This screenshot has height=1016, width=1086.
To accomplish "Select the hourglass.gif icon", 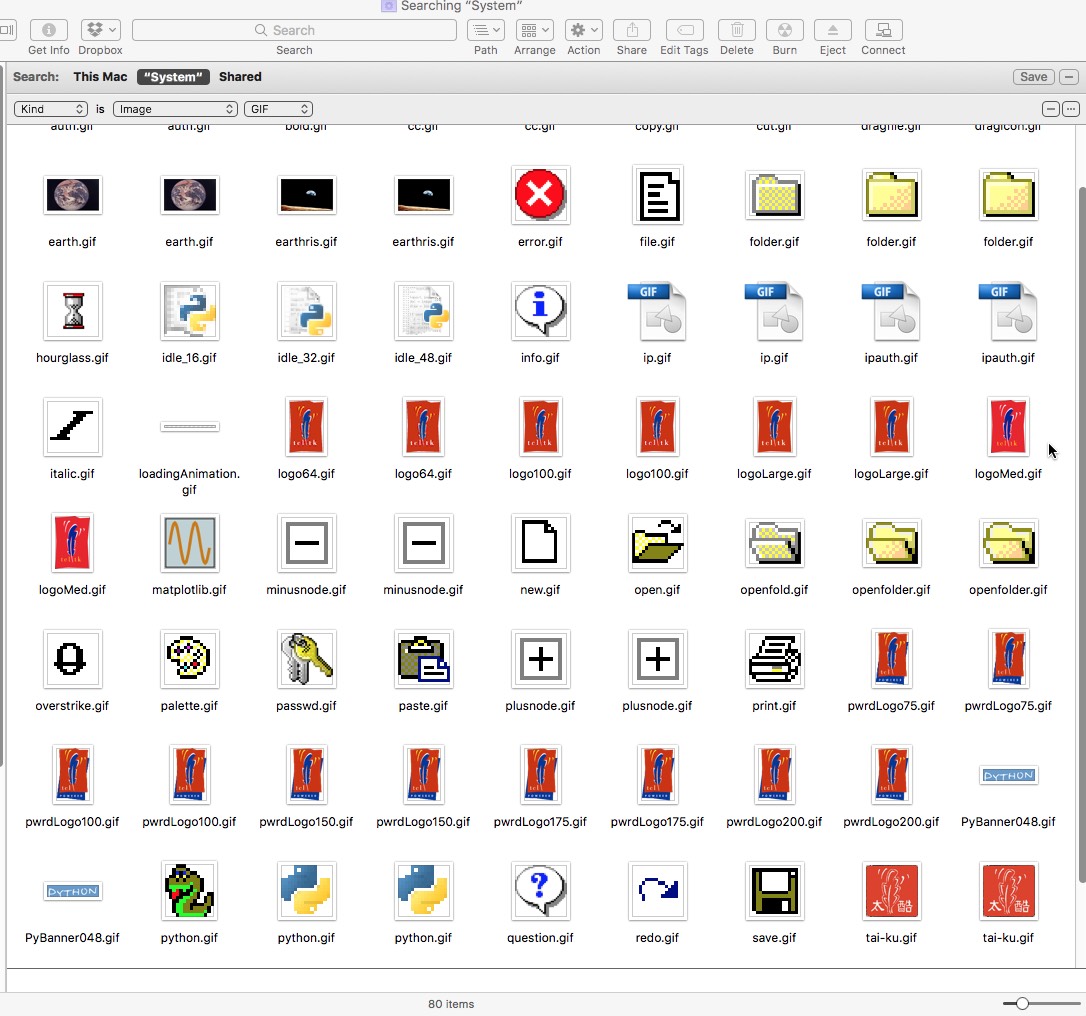I will click(73, 311).
